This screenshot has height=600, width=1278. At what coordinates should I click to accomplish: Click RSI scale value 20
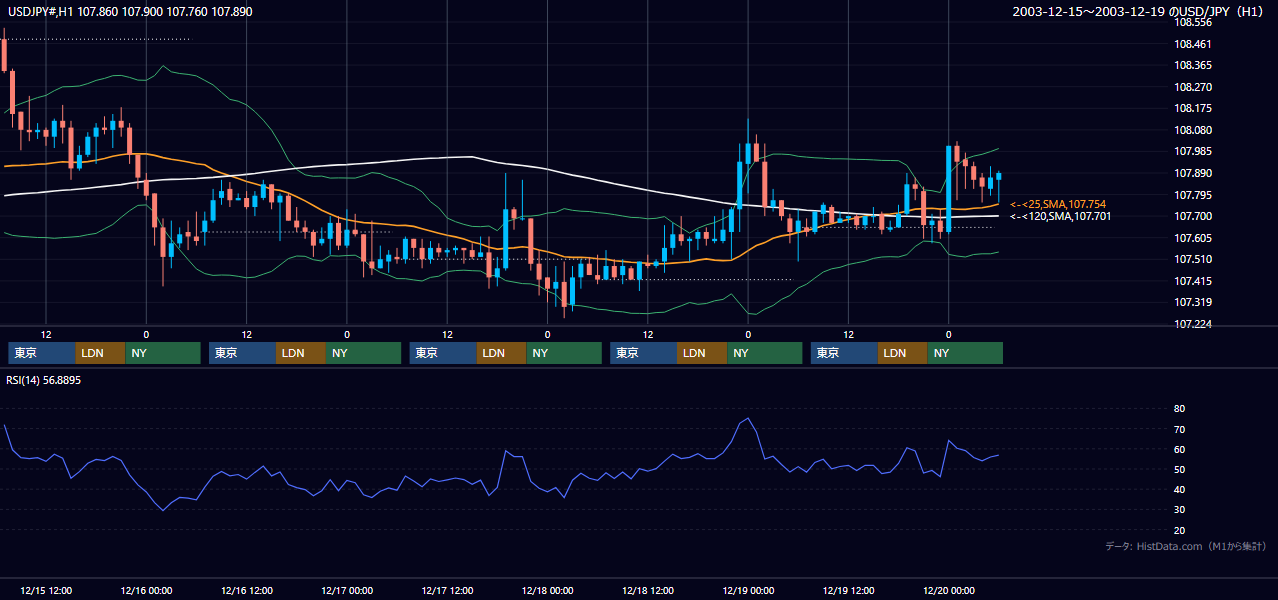click(1180, 530)
